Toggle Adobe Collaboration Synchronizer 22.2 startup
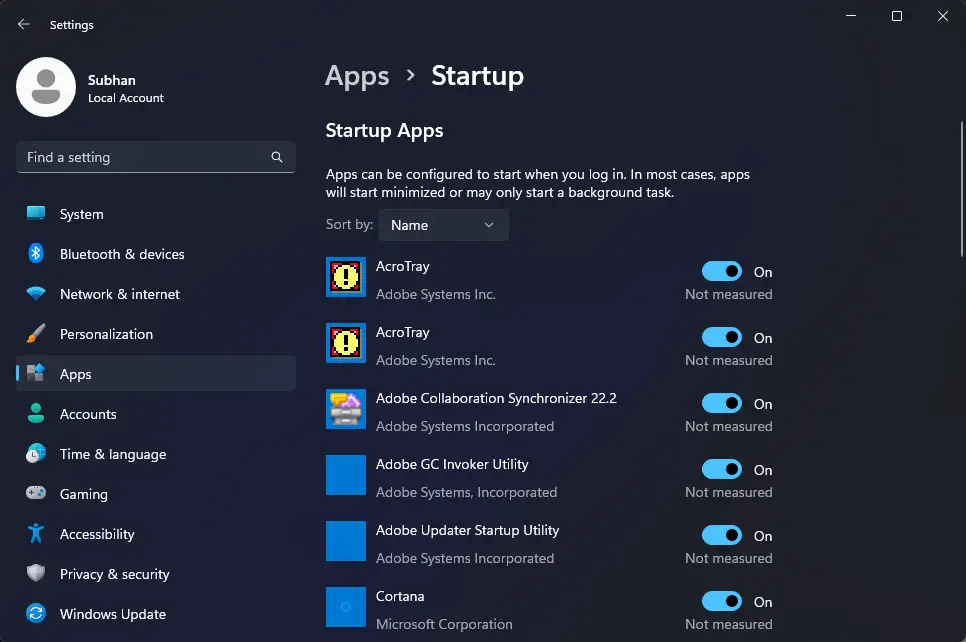 click(x=721, y=403)
